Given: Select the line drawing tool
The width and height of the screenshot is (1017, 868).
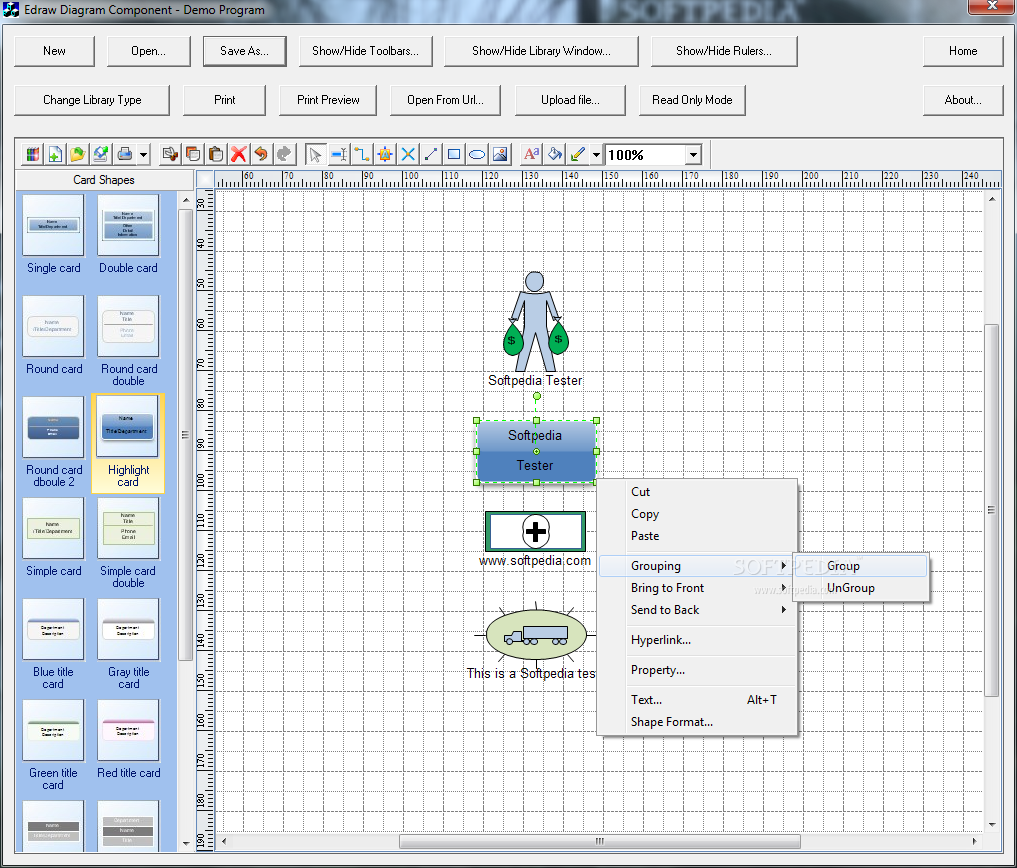Looking at the screenshot, I should click(x=431, y=154).
